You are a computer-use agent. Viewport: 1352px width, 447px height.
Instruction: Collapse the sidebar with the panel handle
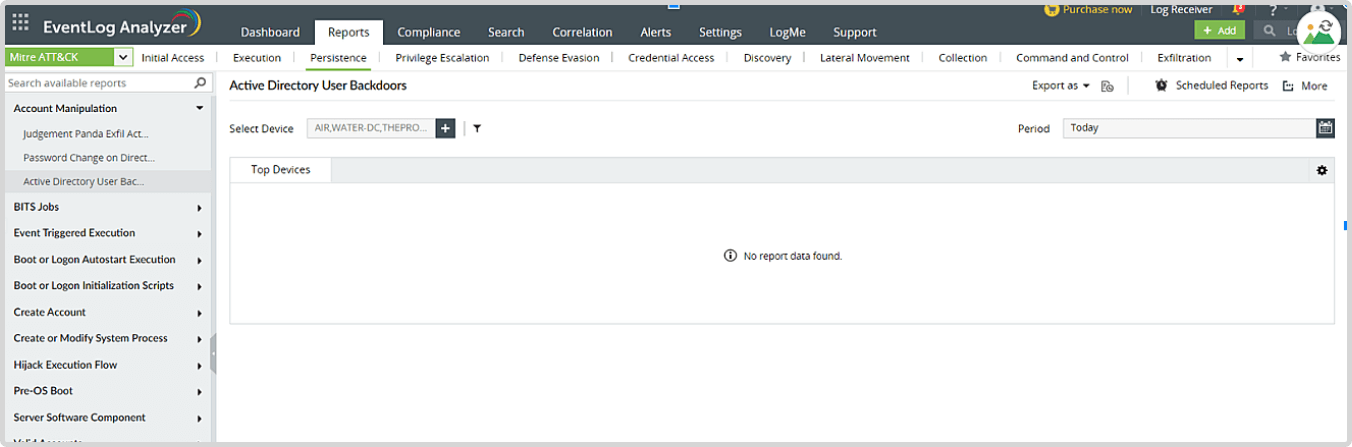[x=213, y=353]
